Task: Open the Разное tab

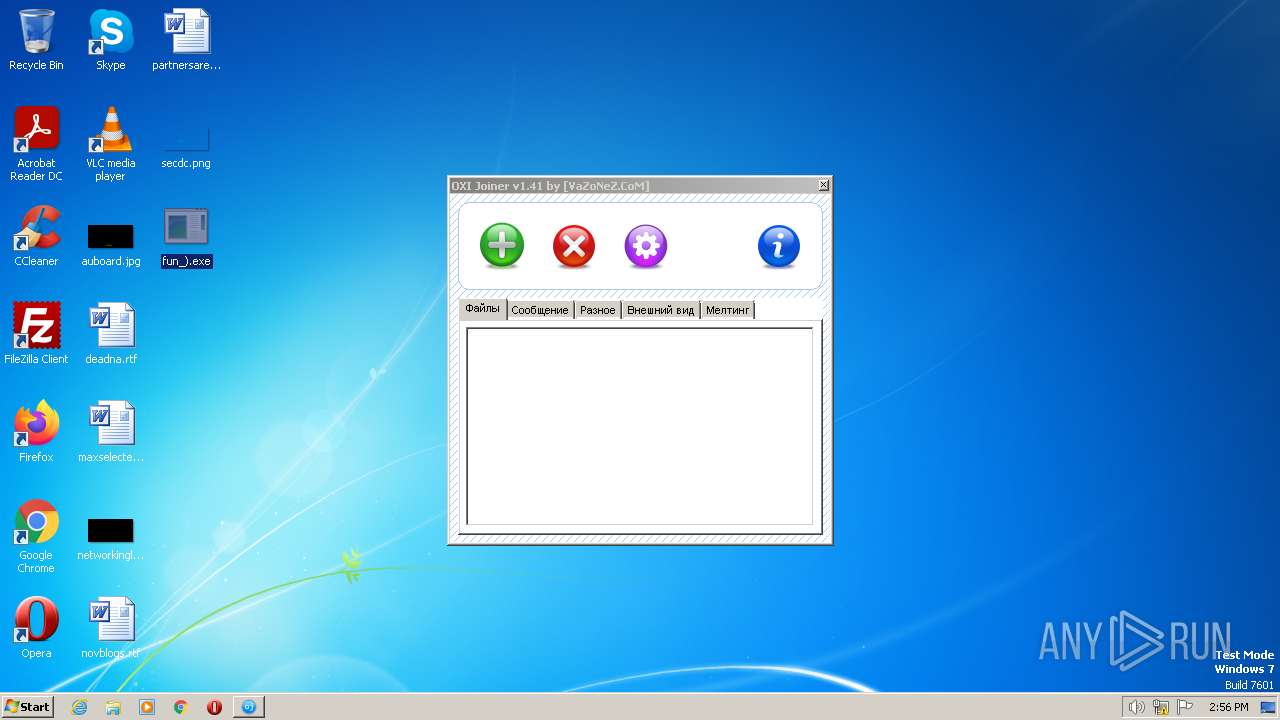Action: tap(598, 310)
